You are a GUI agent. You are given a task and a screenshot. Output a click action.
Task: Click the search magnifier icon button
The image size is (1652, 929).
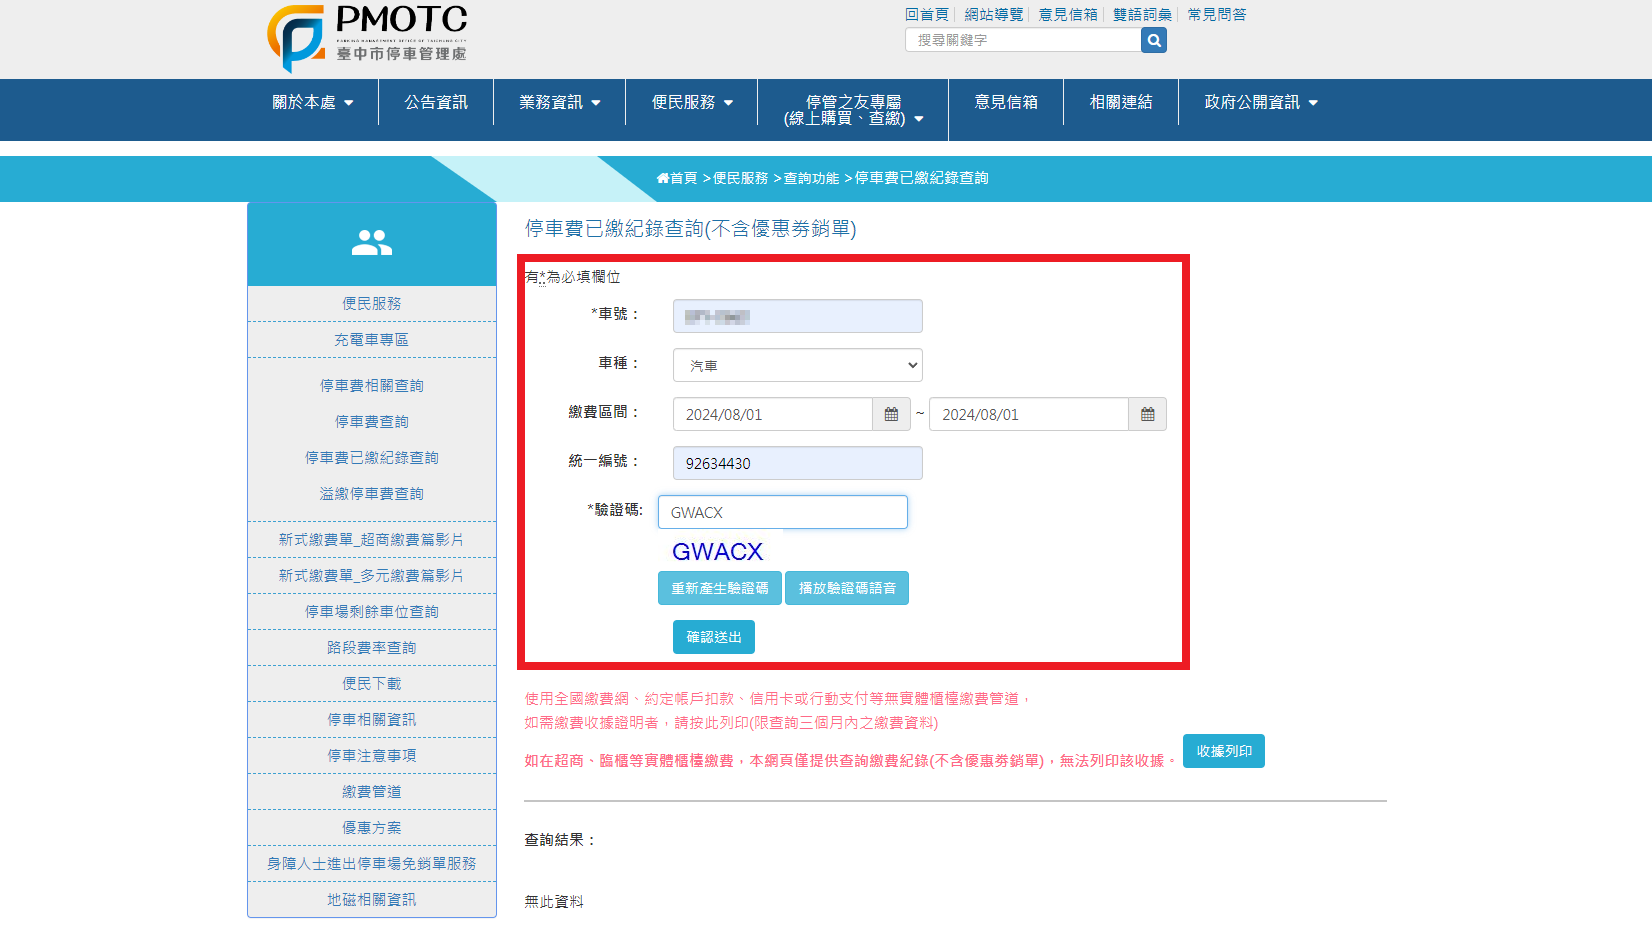[x=1154, y=40]
